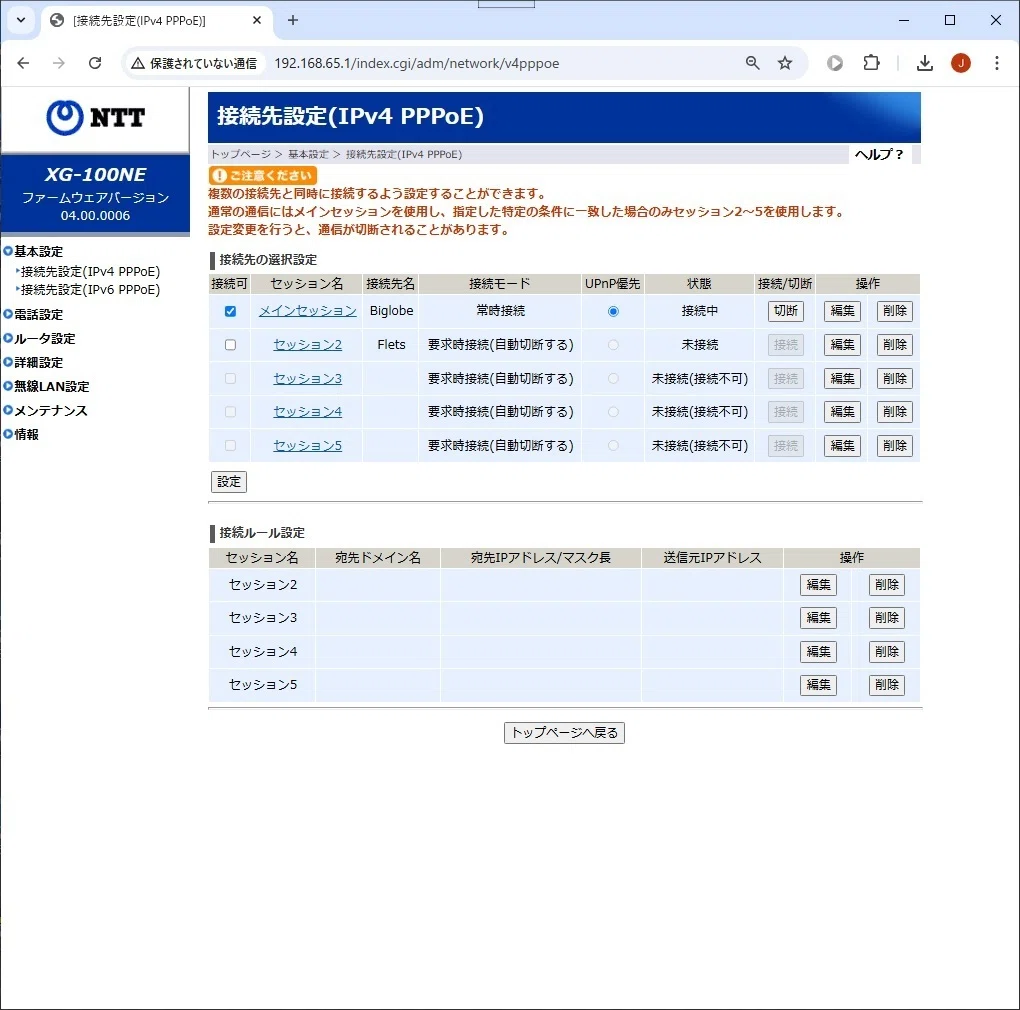Viewport: 1020px width, 1010px height.
Task: Click the zoom magnifier icon in address bar
Action: tap(753, 63)
